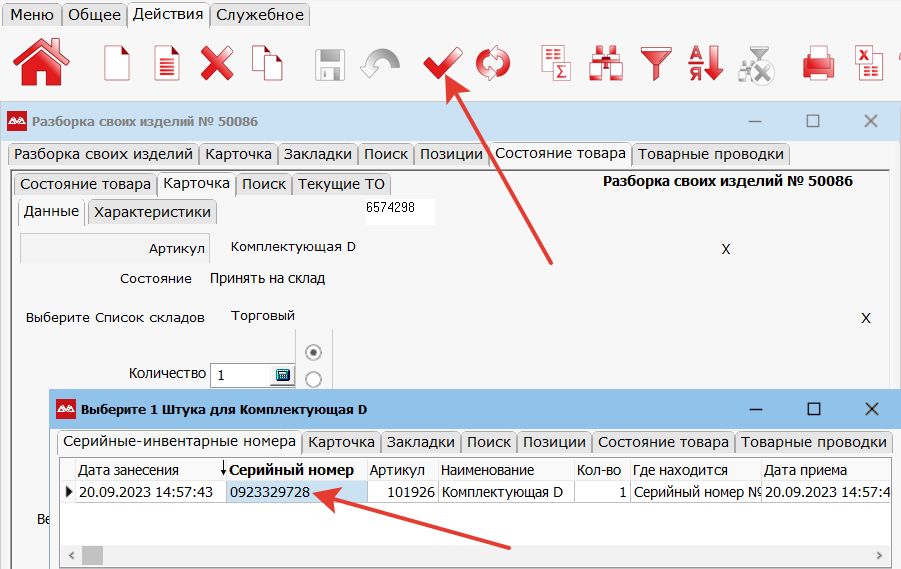This screenshot has height=569, width=901.
Task: Apply changes with red checkmark icon
Action: (441, 64)
